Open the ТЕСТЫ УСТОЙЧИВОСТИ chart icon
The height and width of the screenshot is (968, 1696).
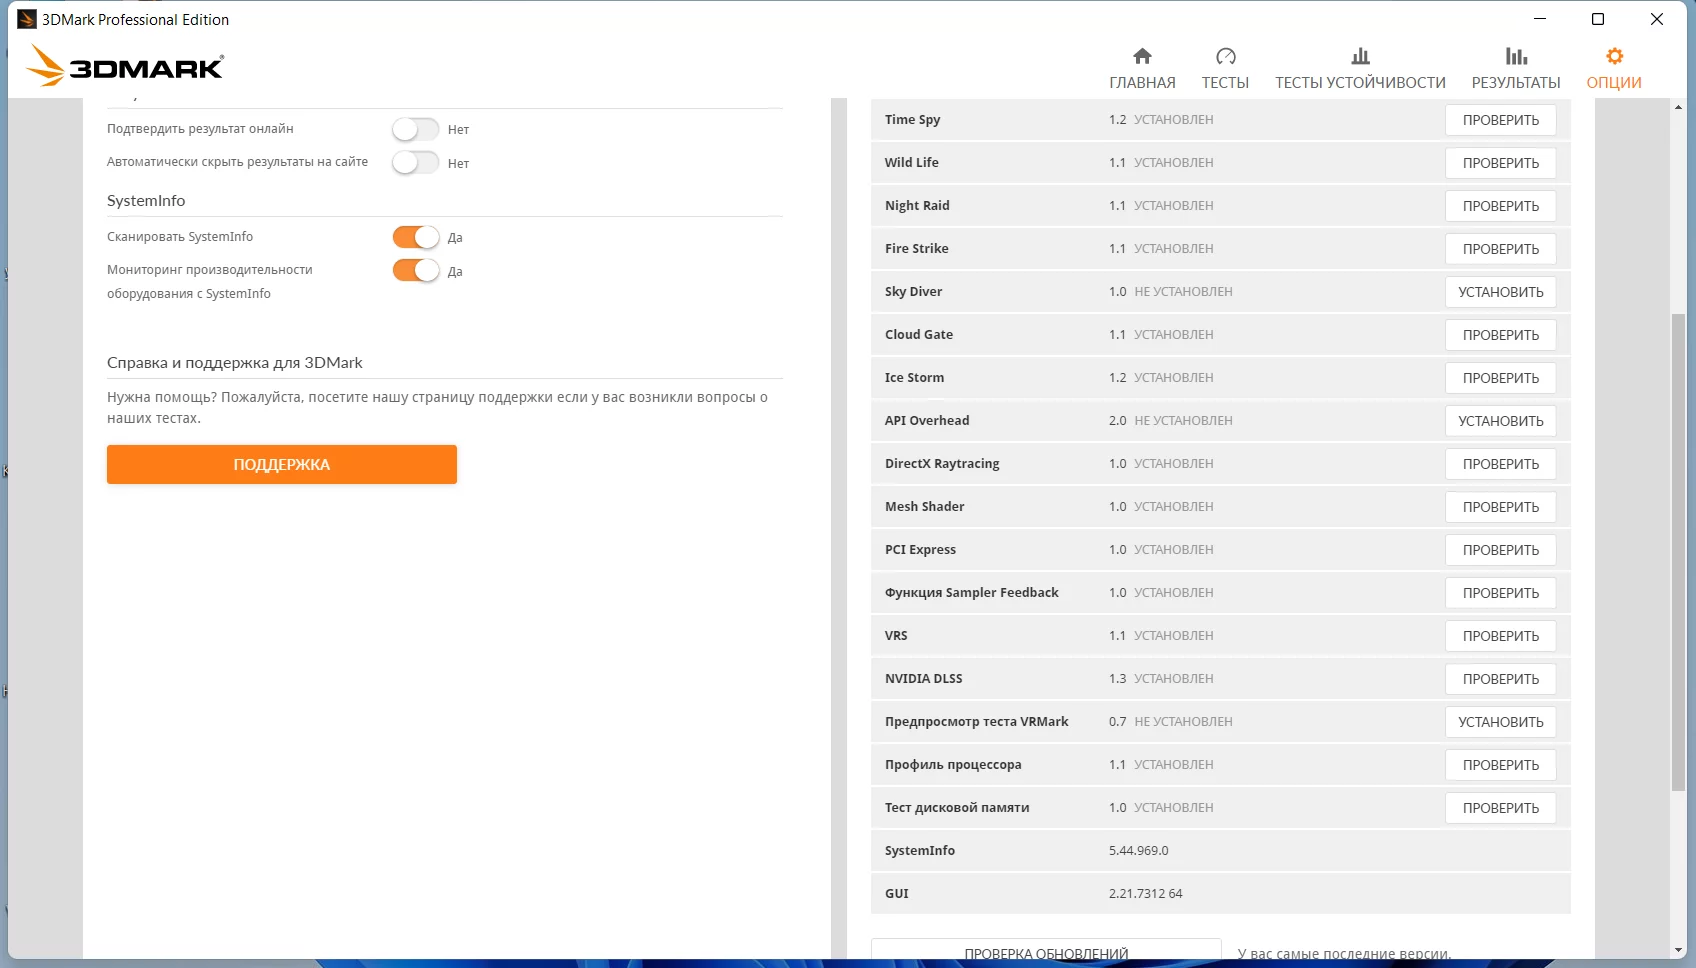pyautogui.click(x=1360, y=56)
